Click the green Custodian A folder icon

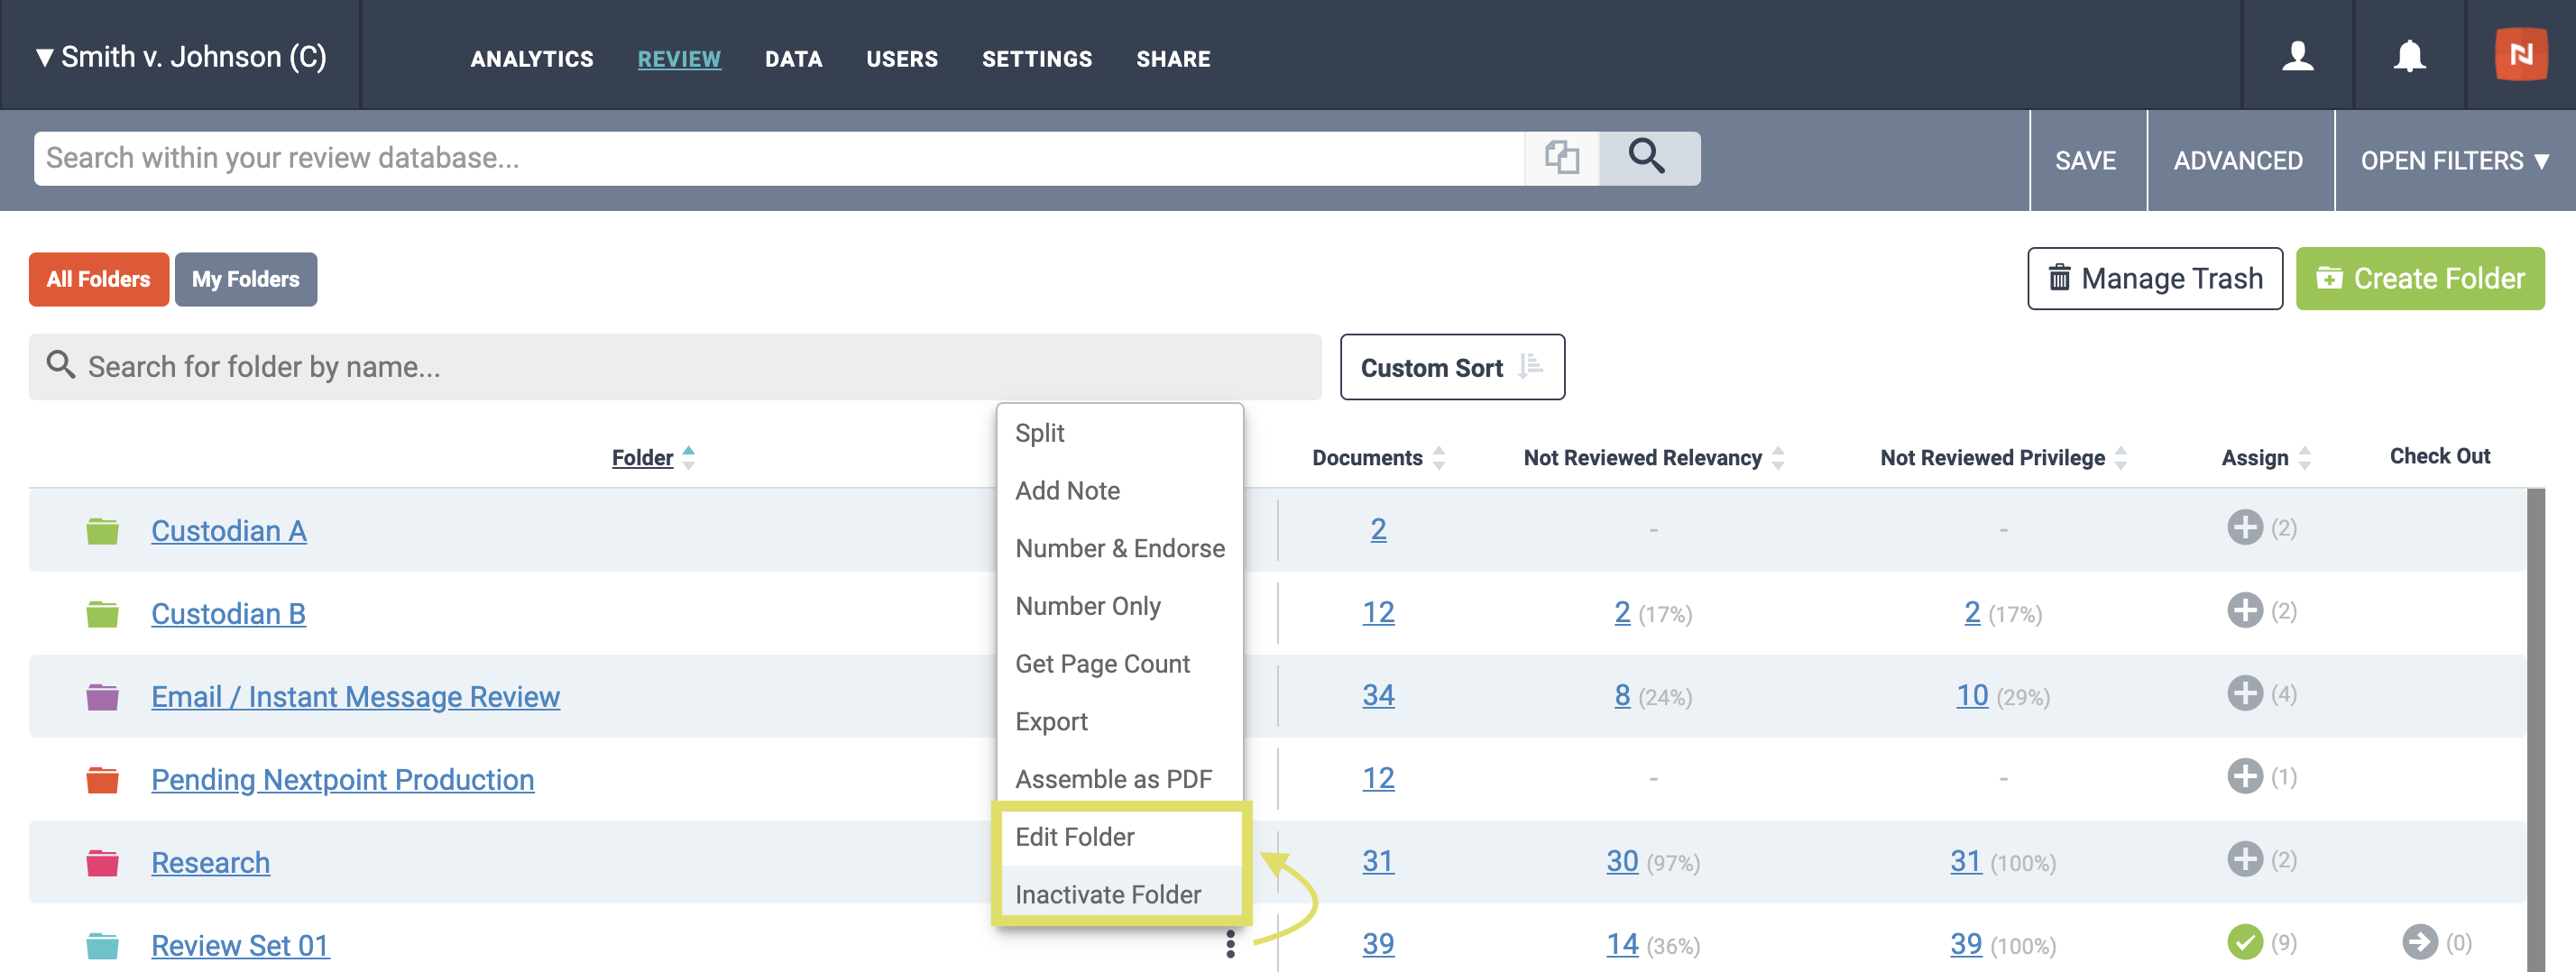102,530
